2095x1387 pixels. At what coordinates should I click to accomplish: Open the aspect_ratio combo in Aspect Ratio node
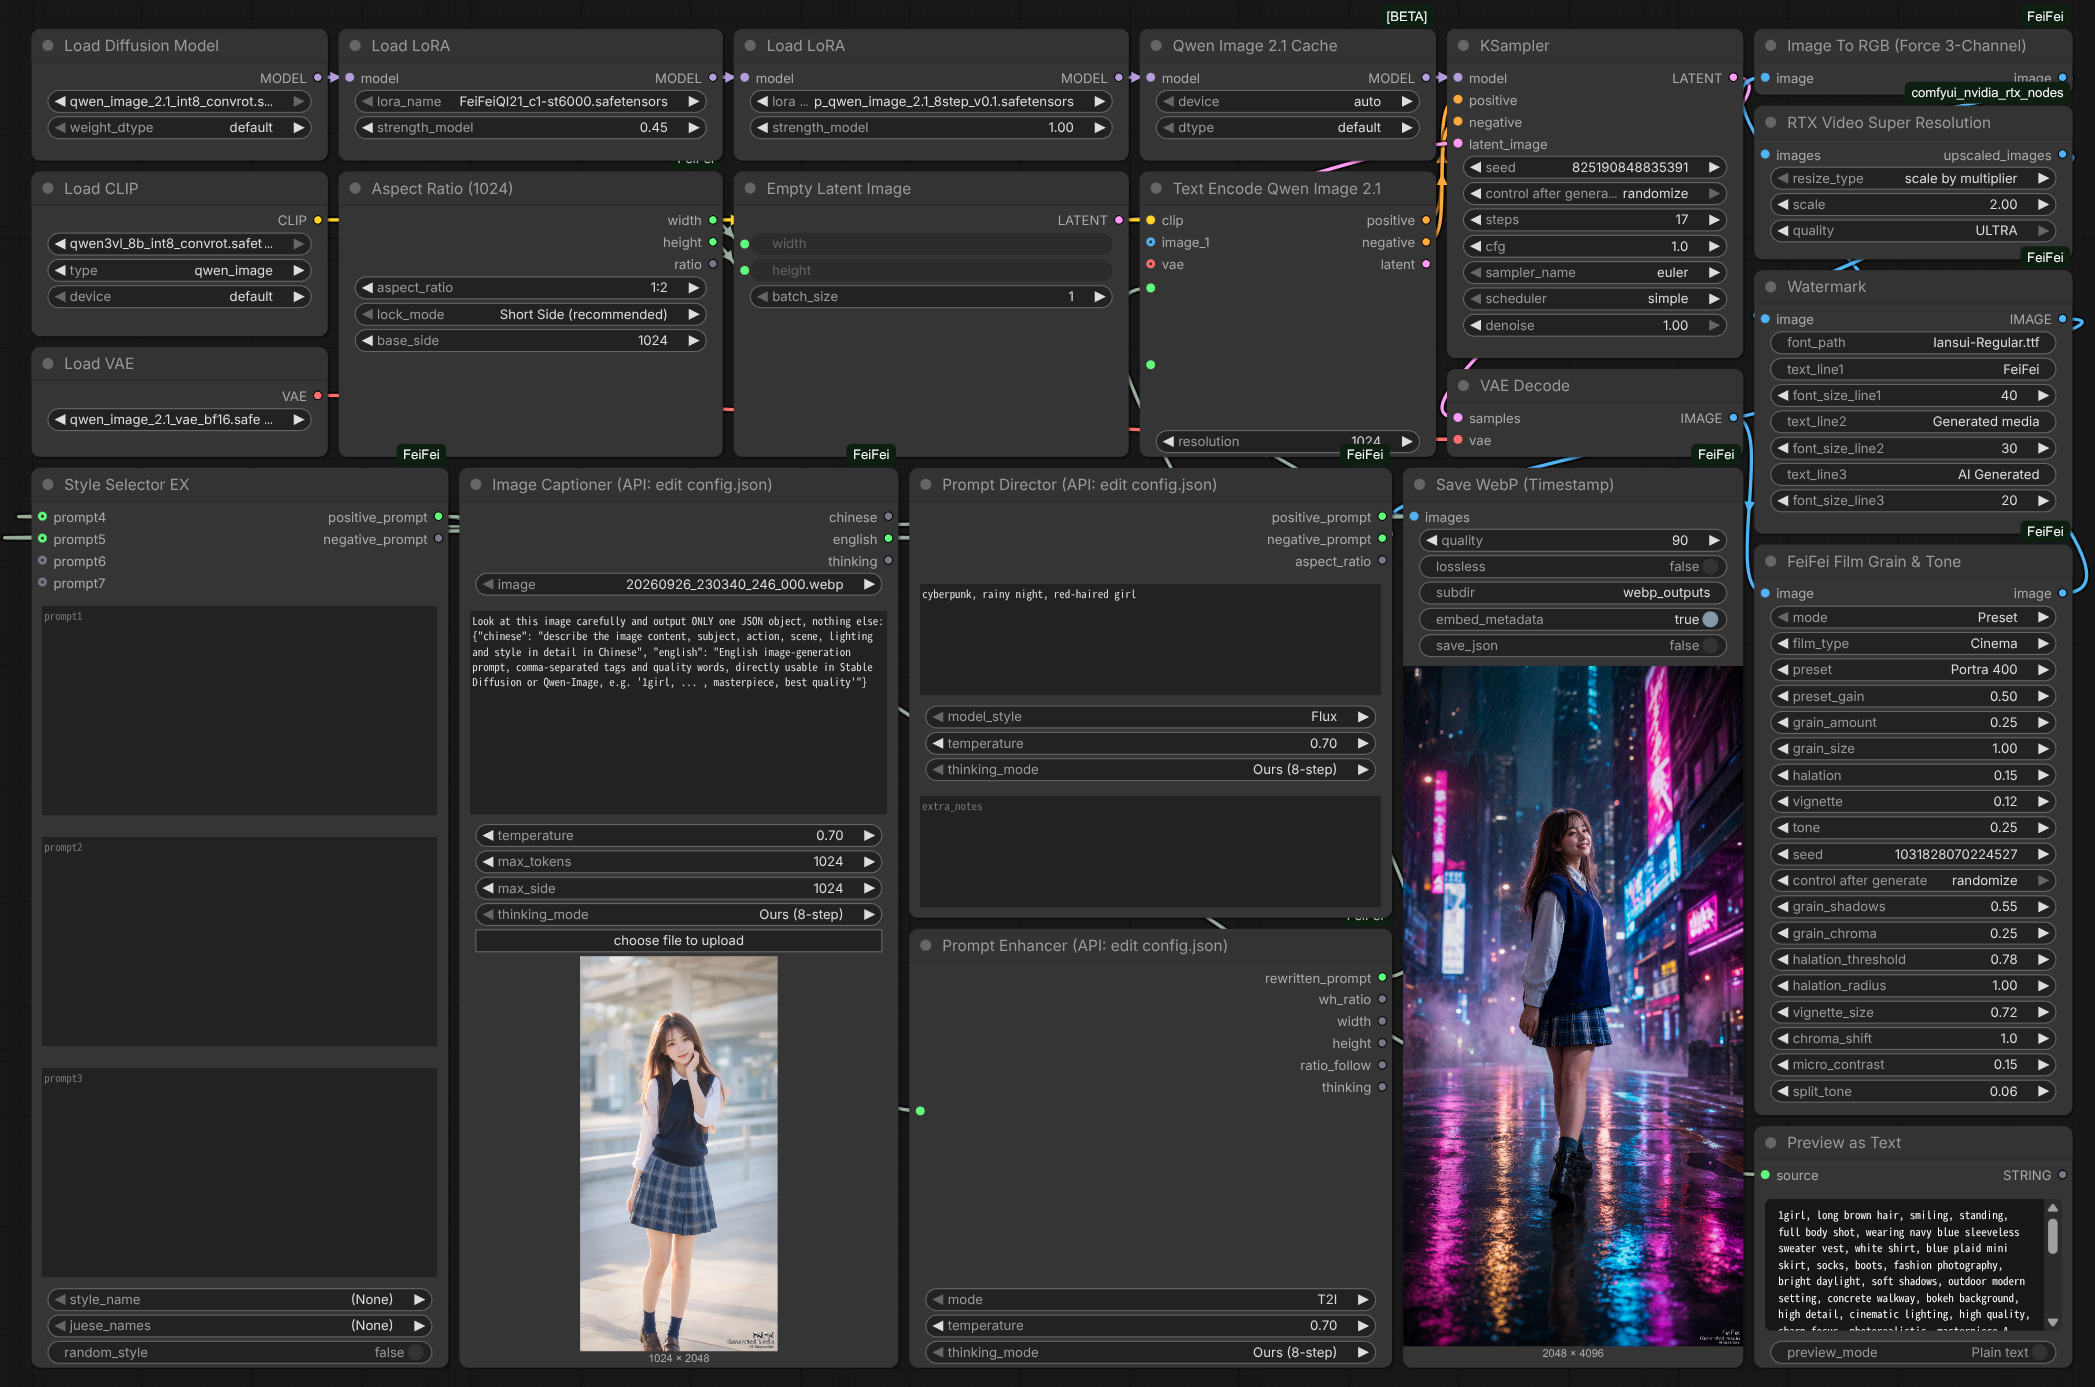[x=530, y=288]
